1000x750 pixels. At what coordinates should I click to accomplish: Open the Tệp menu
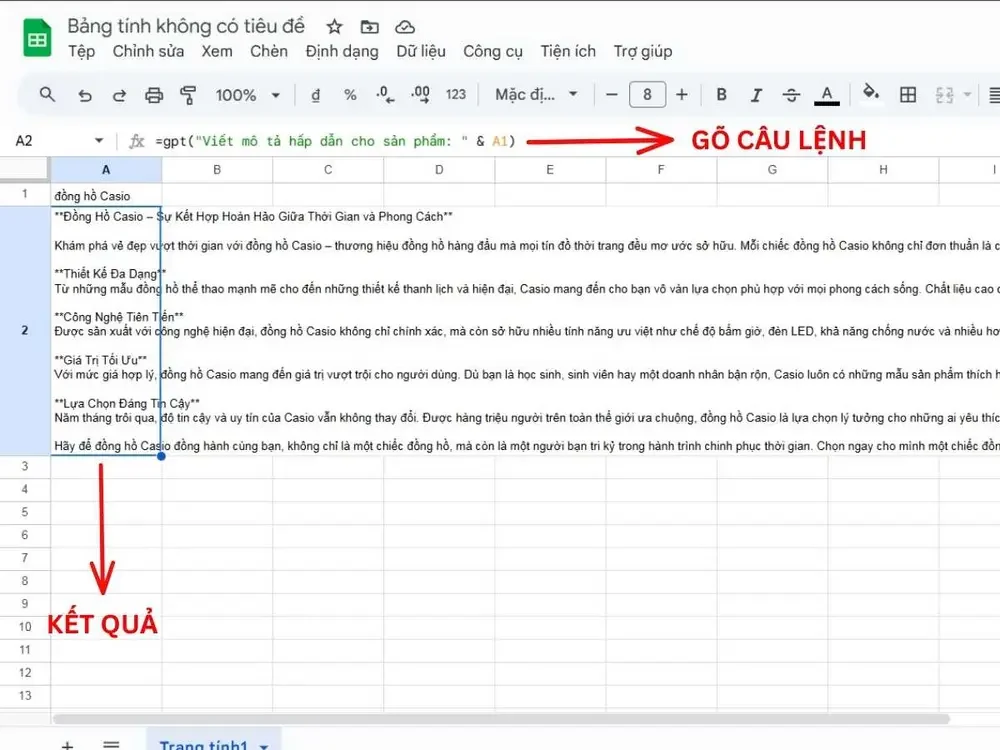(82, 51)
